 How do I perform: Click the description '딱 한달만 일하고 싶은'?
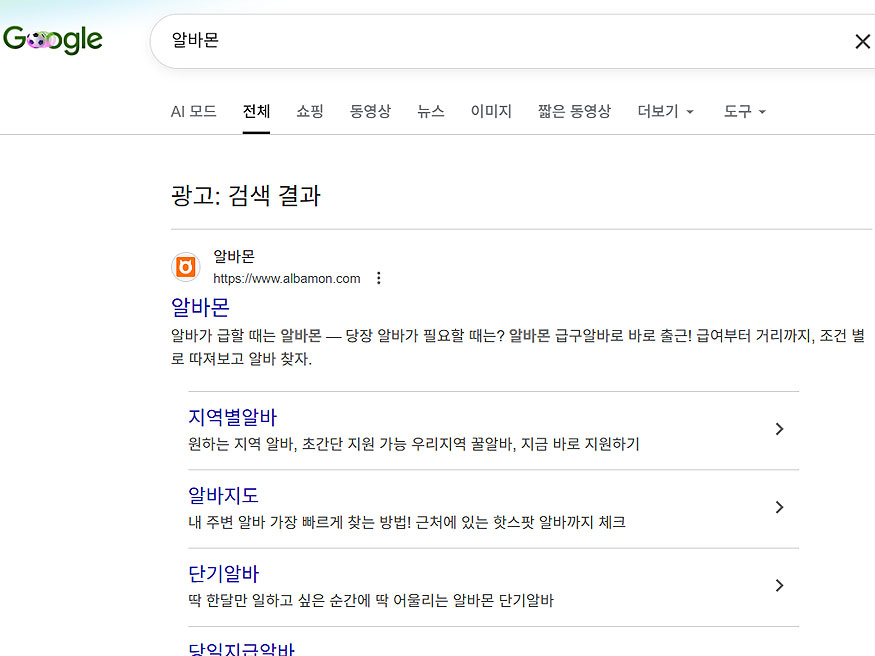371,600
